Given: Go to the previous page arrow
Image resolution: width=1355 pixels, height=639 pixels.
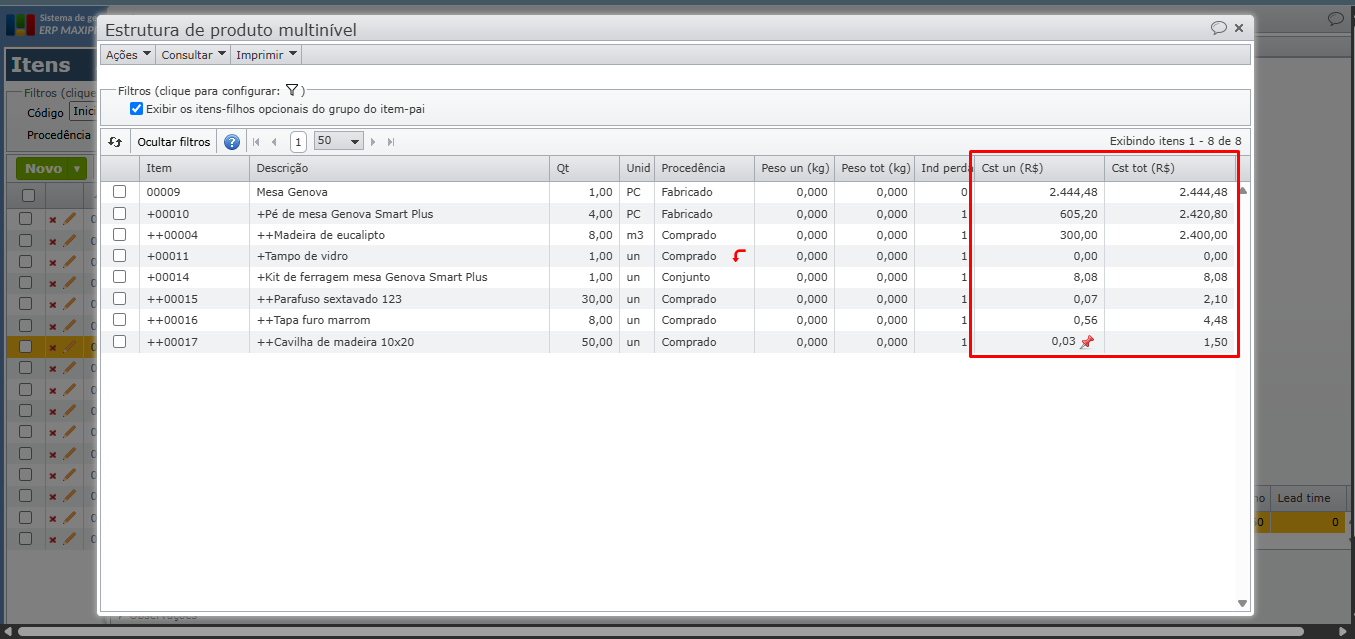Looking at the screenshot, I should click(x=274, y=142).
